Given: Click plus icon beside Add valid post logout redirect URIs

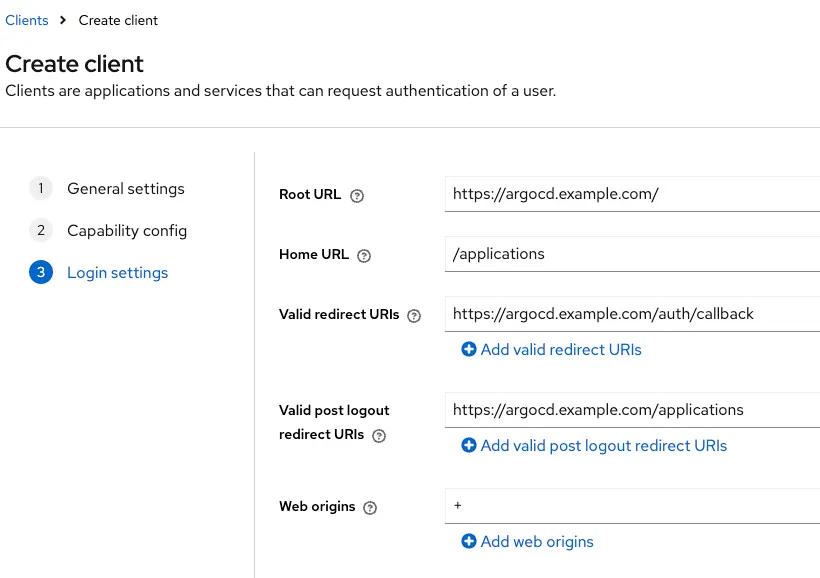Looking at the screenshot, I should click(x=468, y=446).
